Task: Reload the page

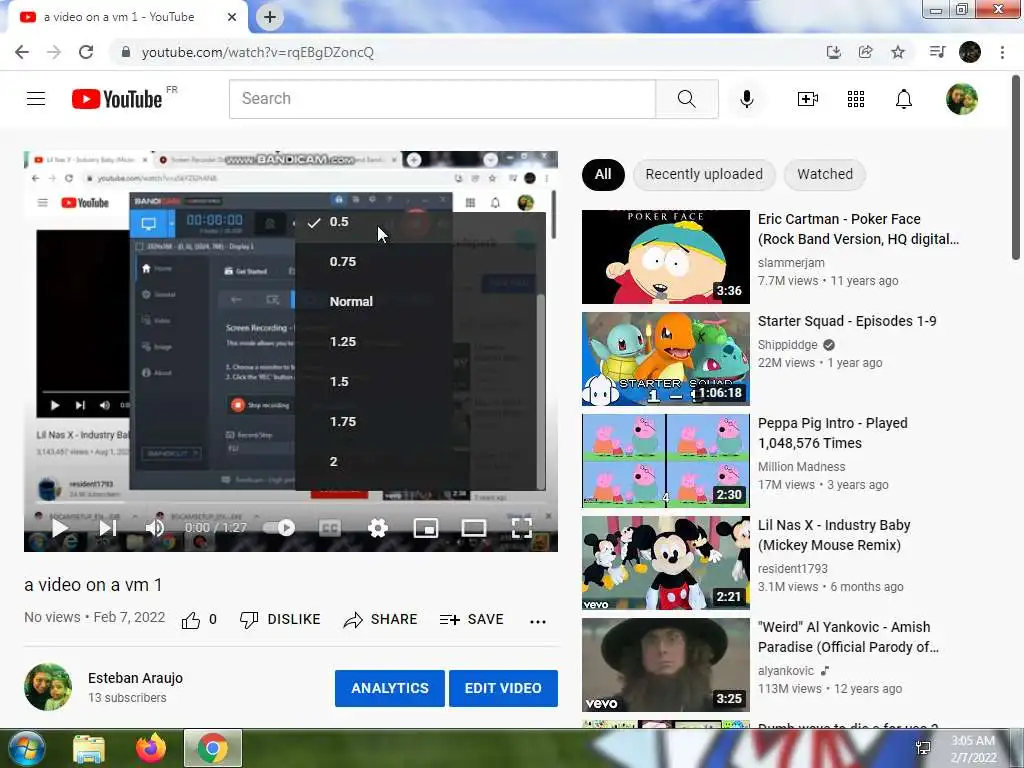Action: coord(86,52)
